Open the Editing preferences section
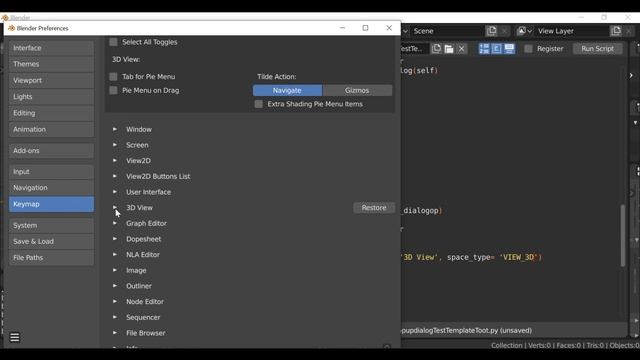 pos(51,113)
